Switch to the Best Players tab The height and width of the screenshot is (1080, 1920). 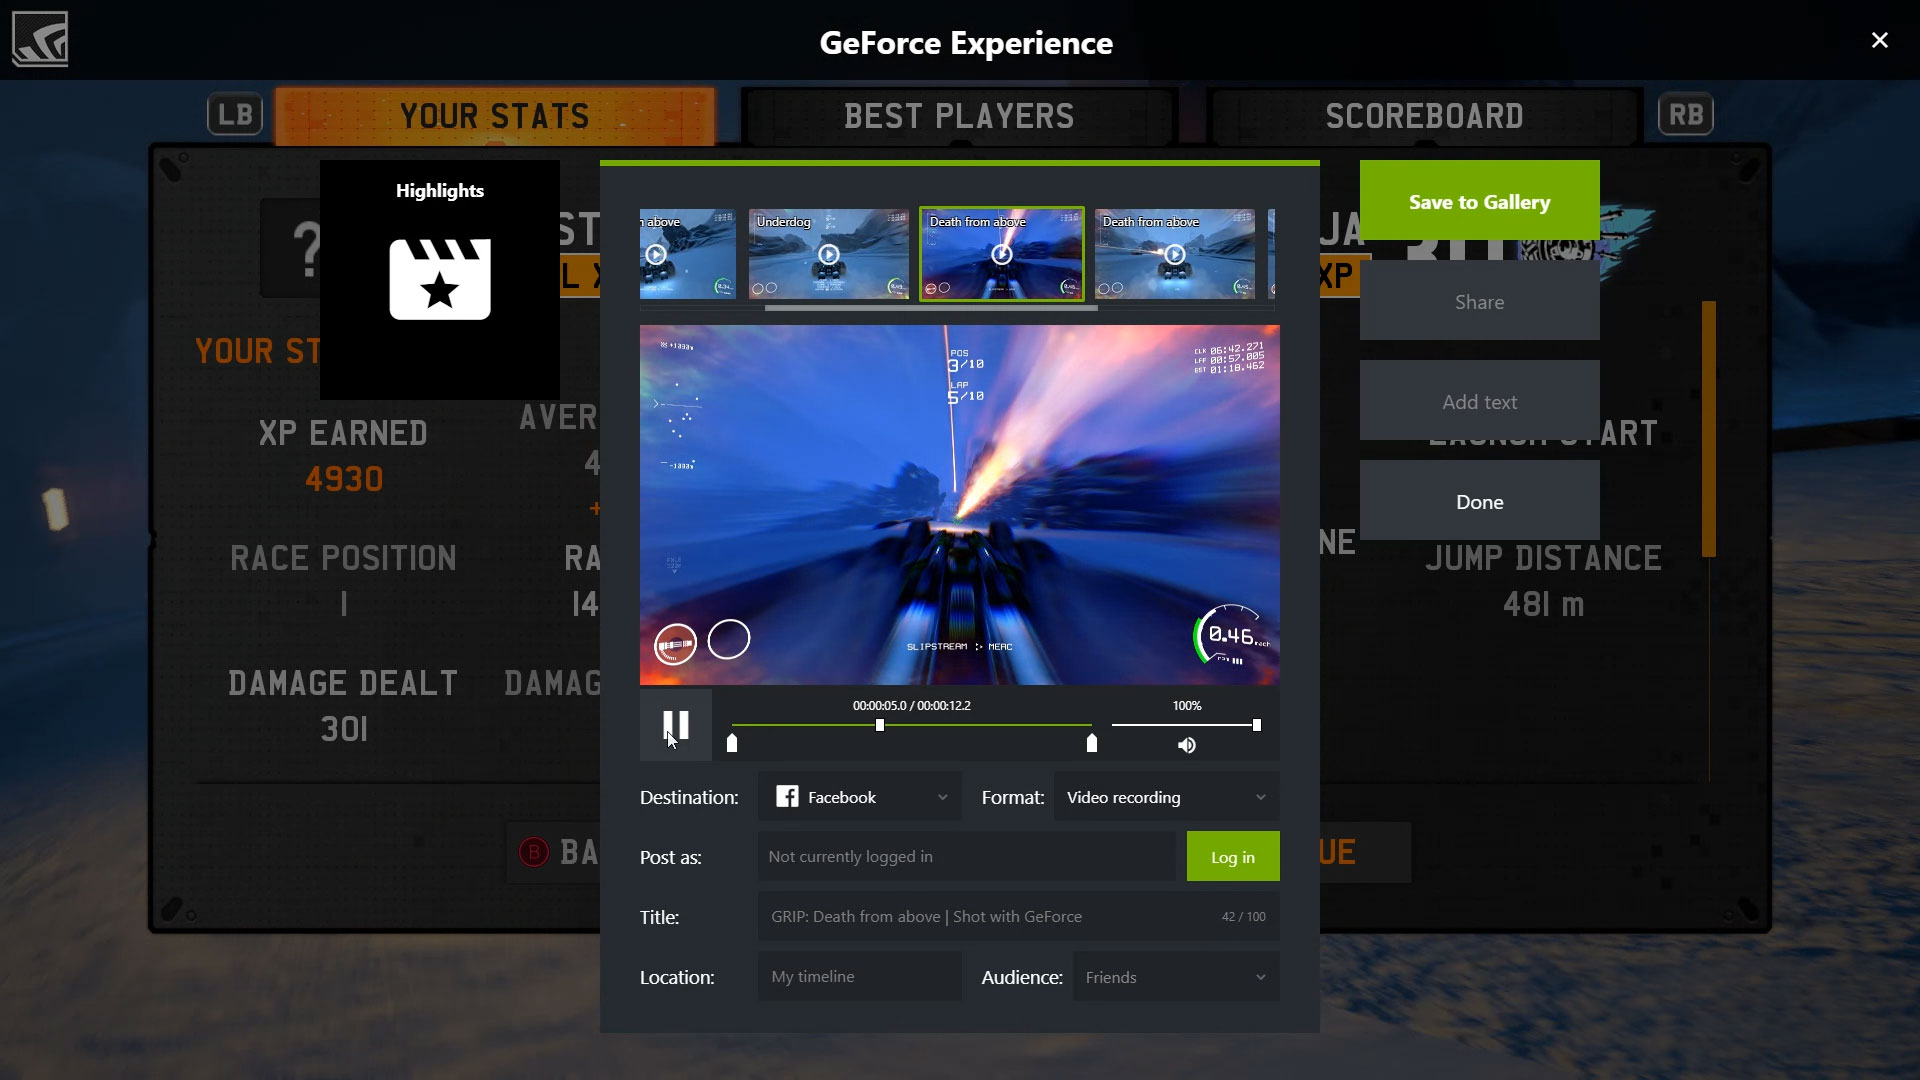tap(958, 116)
